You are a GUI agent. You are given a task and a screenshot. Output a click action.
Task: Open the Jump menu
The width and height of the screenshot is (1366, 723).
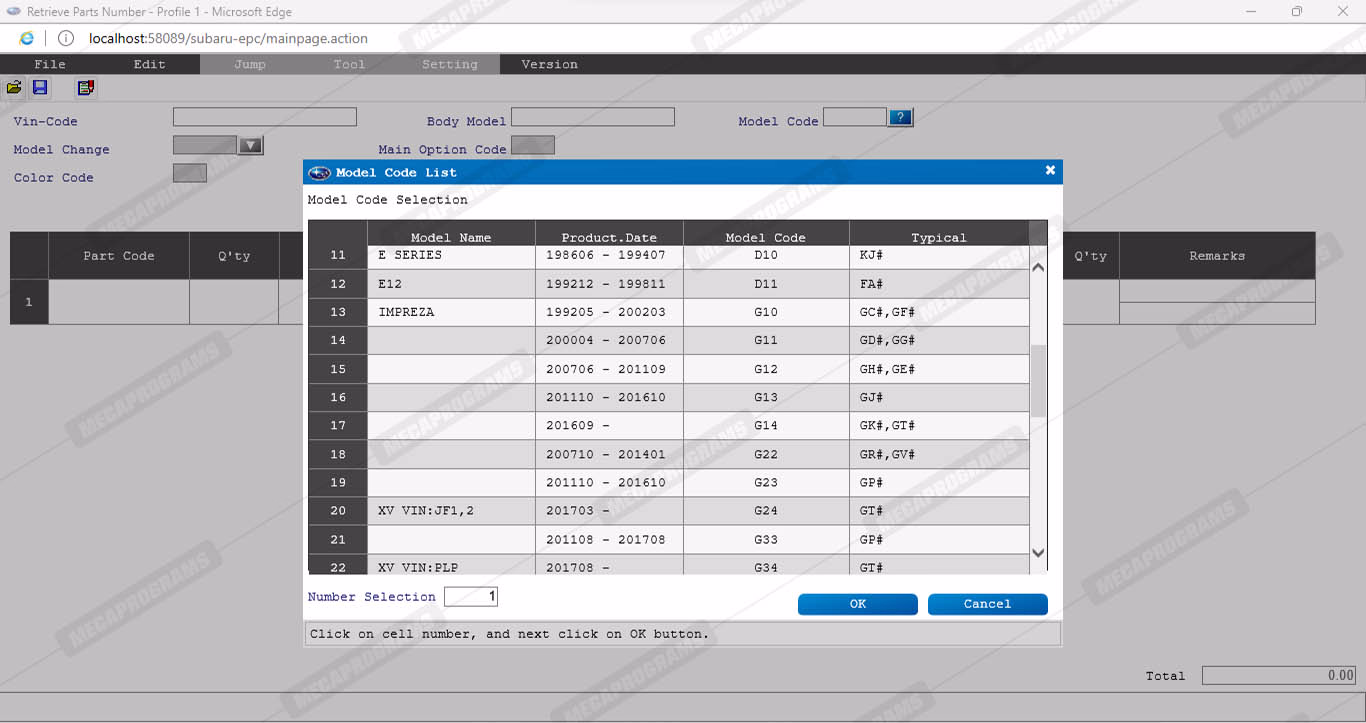click(250, 64)
